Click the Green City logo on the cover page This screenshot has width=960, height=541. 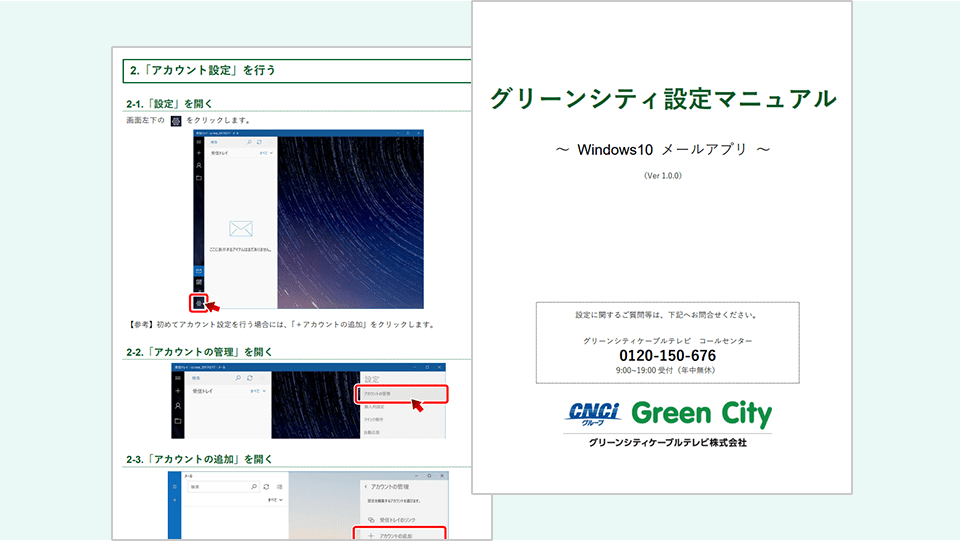tap(702, 414)
